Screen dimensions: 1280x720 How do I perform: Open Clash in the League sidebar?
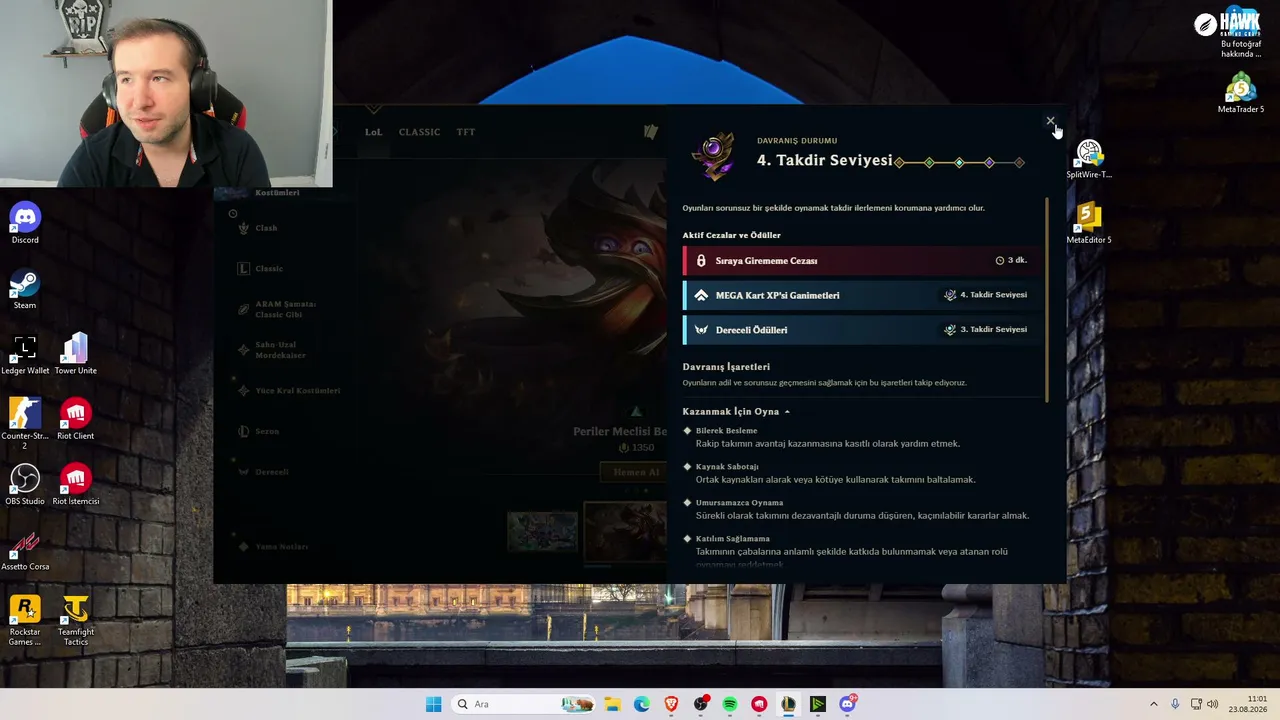point(258,228)
